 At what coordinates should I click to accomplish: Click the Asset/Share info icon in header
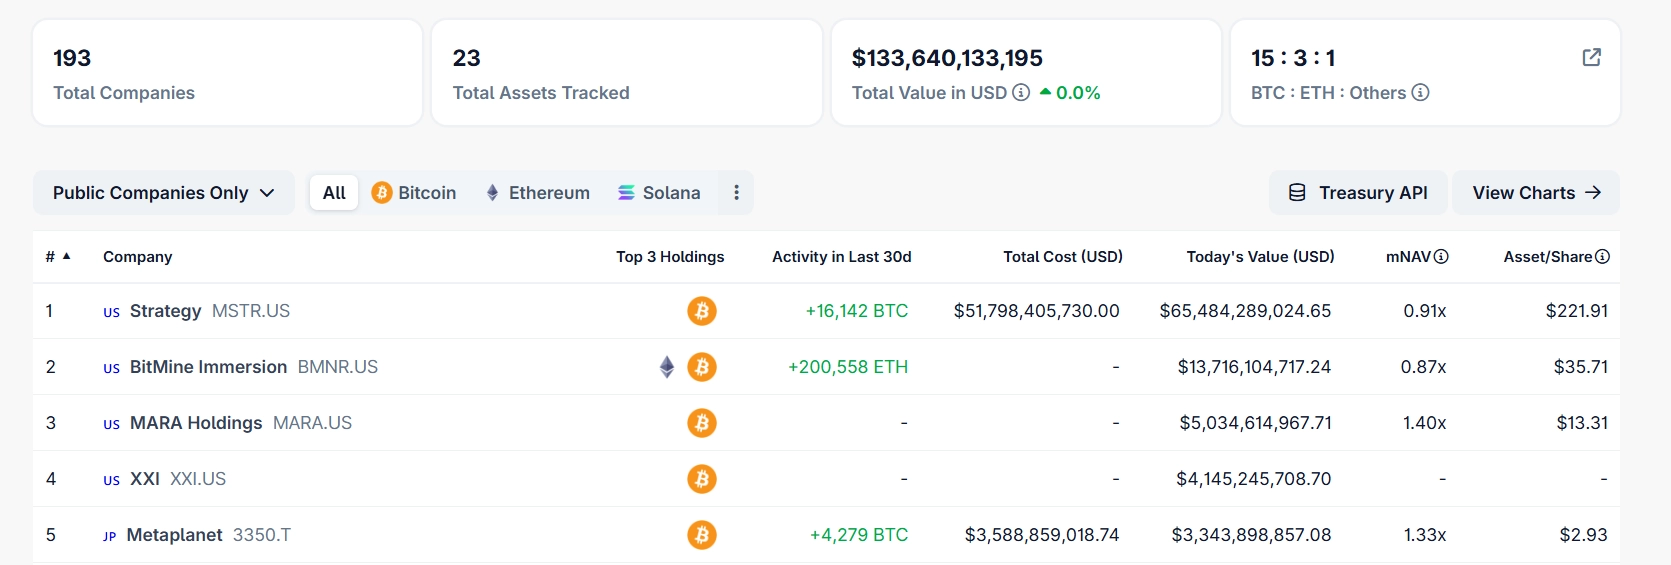coord(1602,257)
